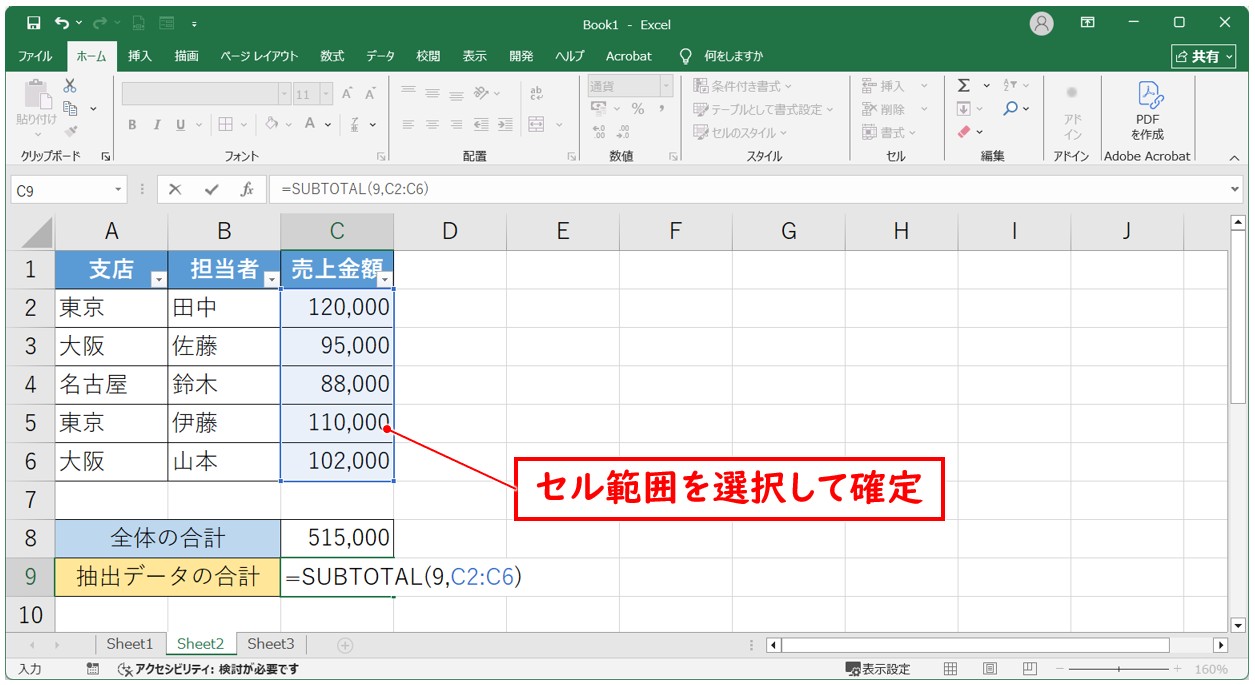
Task: Click the zoom slider in the status bar
Action: coord(1118,669)
